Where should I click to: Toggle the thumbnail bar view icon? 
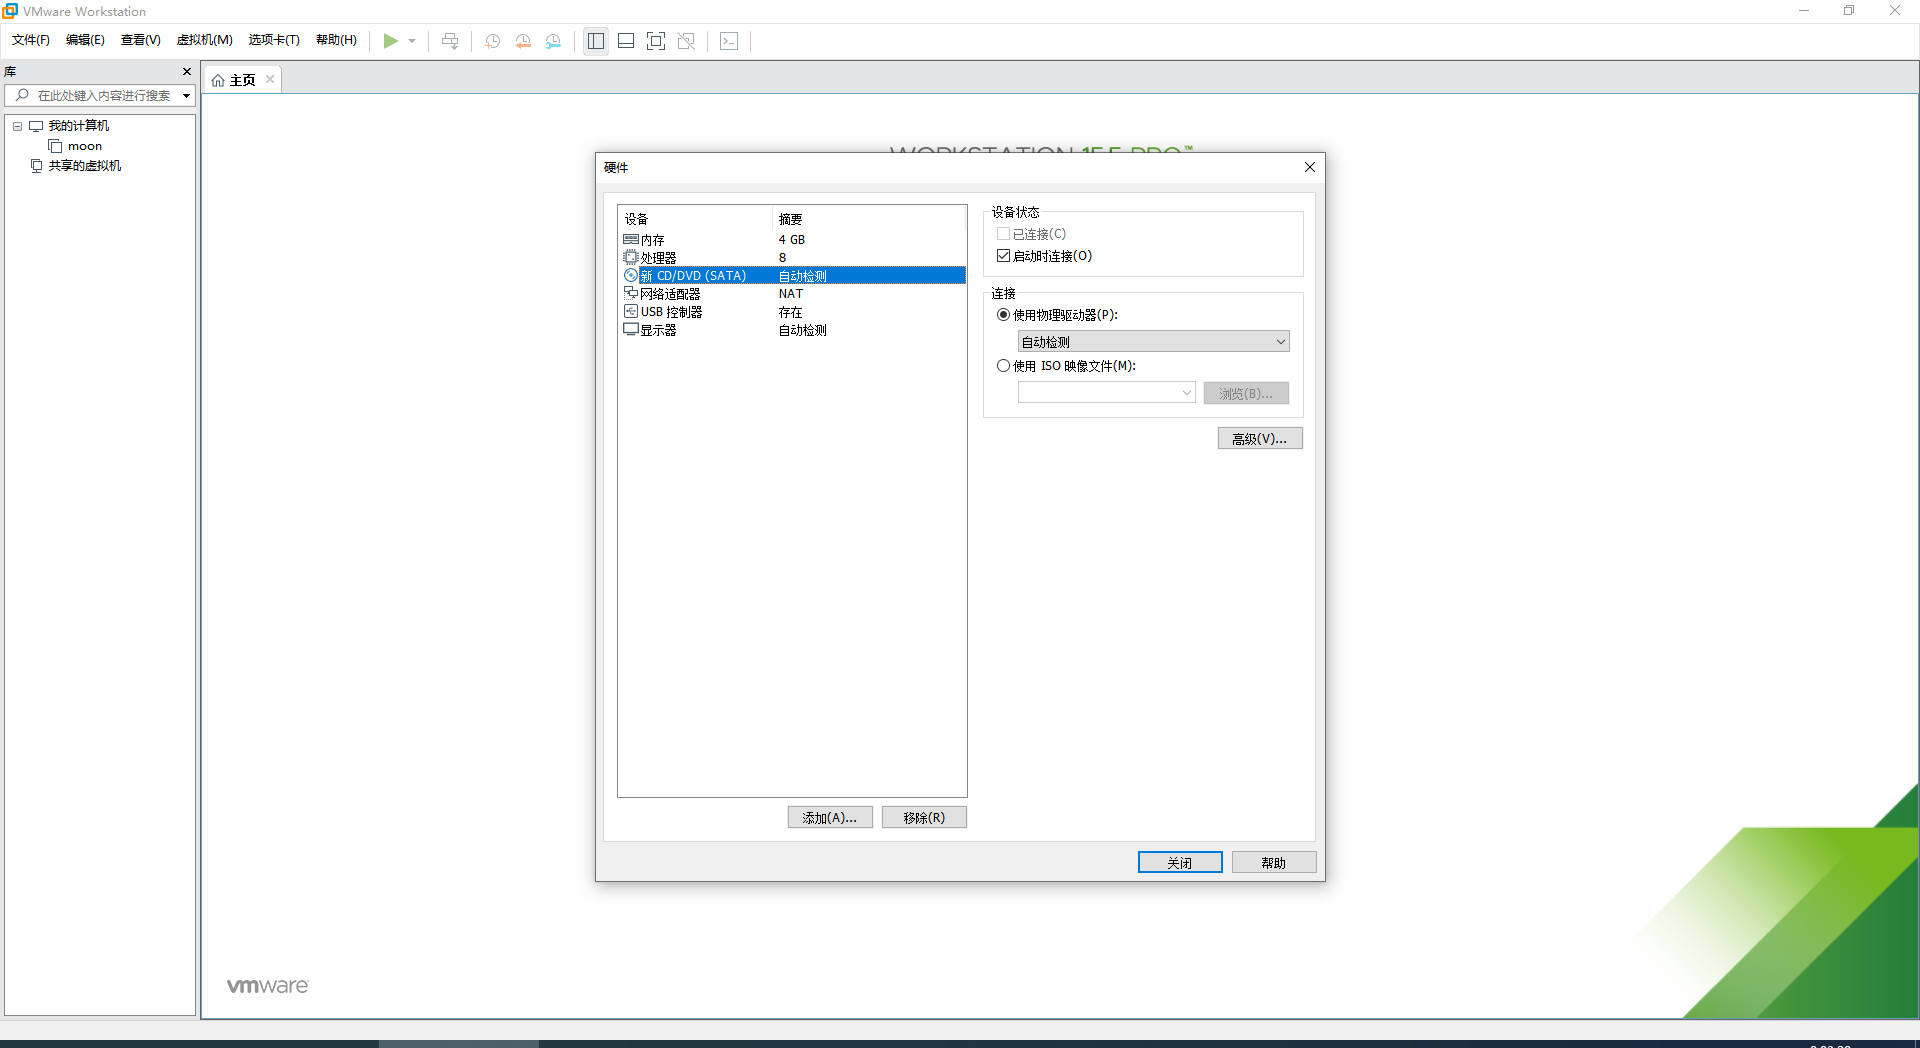(626, 41)
